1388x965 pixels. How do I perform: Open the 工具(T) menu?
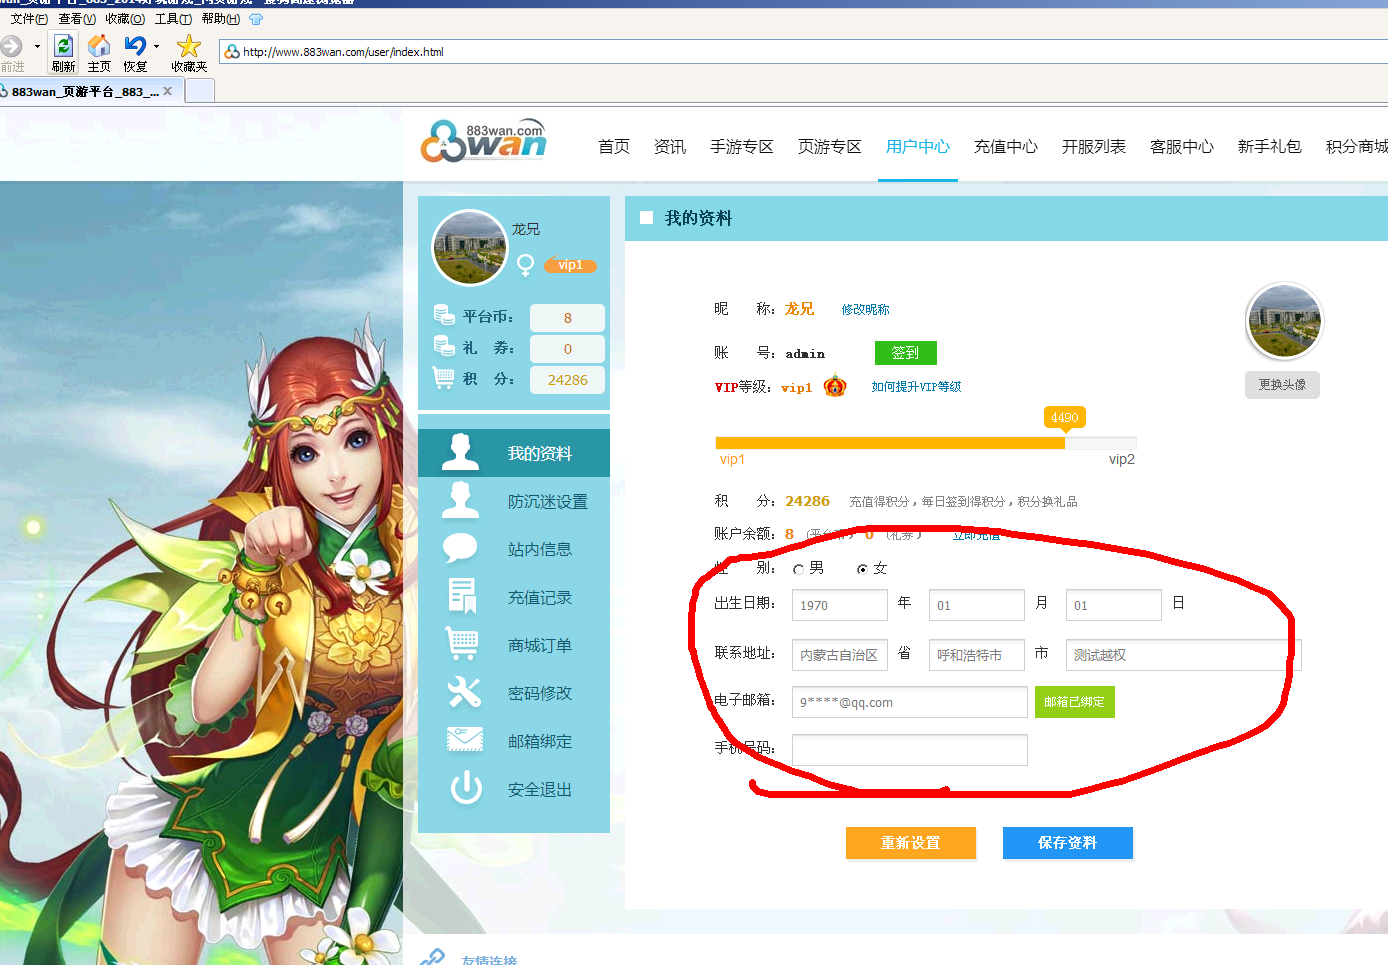click(173, 19)
